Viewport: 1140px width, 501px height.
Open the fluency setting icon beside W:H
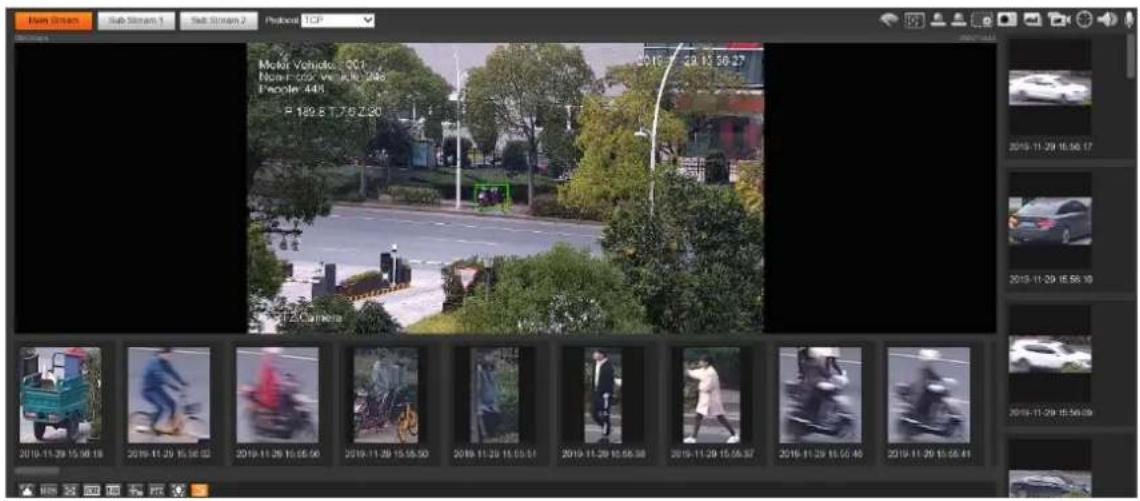coord(113,490)
